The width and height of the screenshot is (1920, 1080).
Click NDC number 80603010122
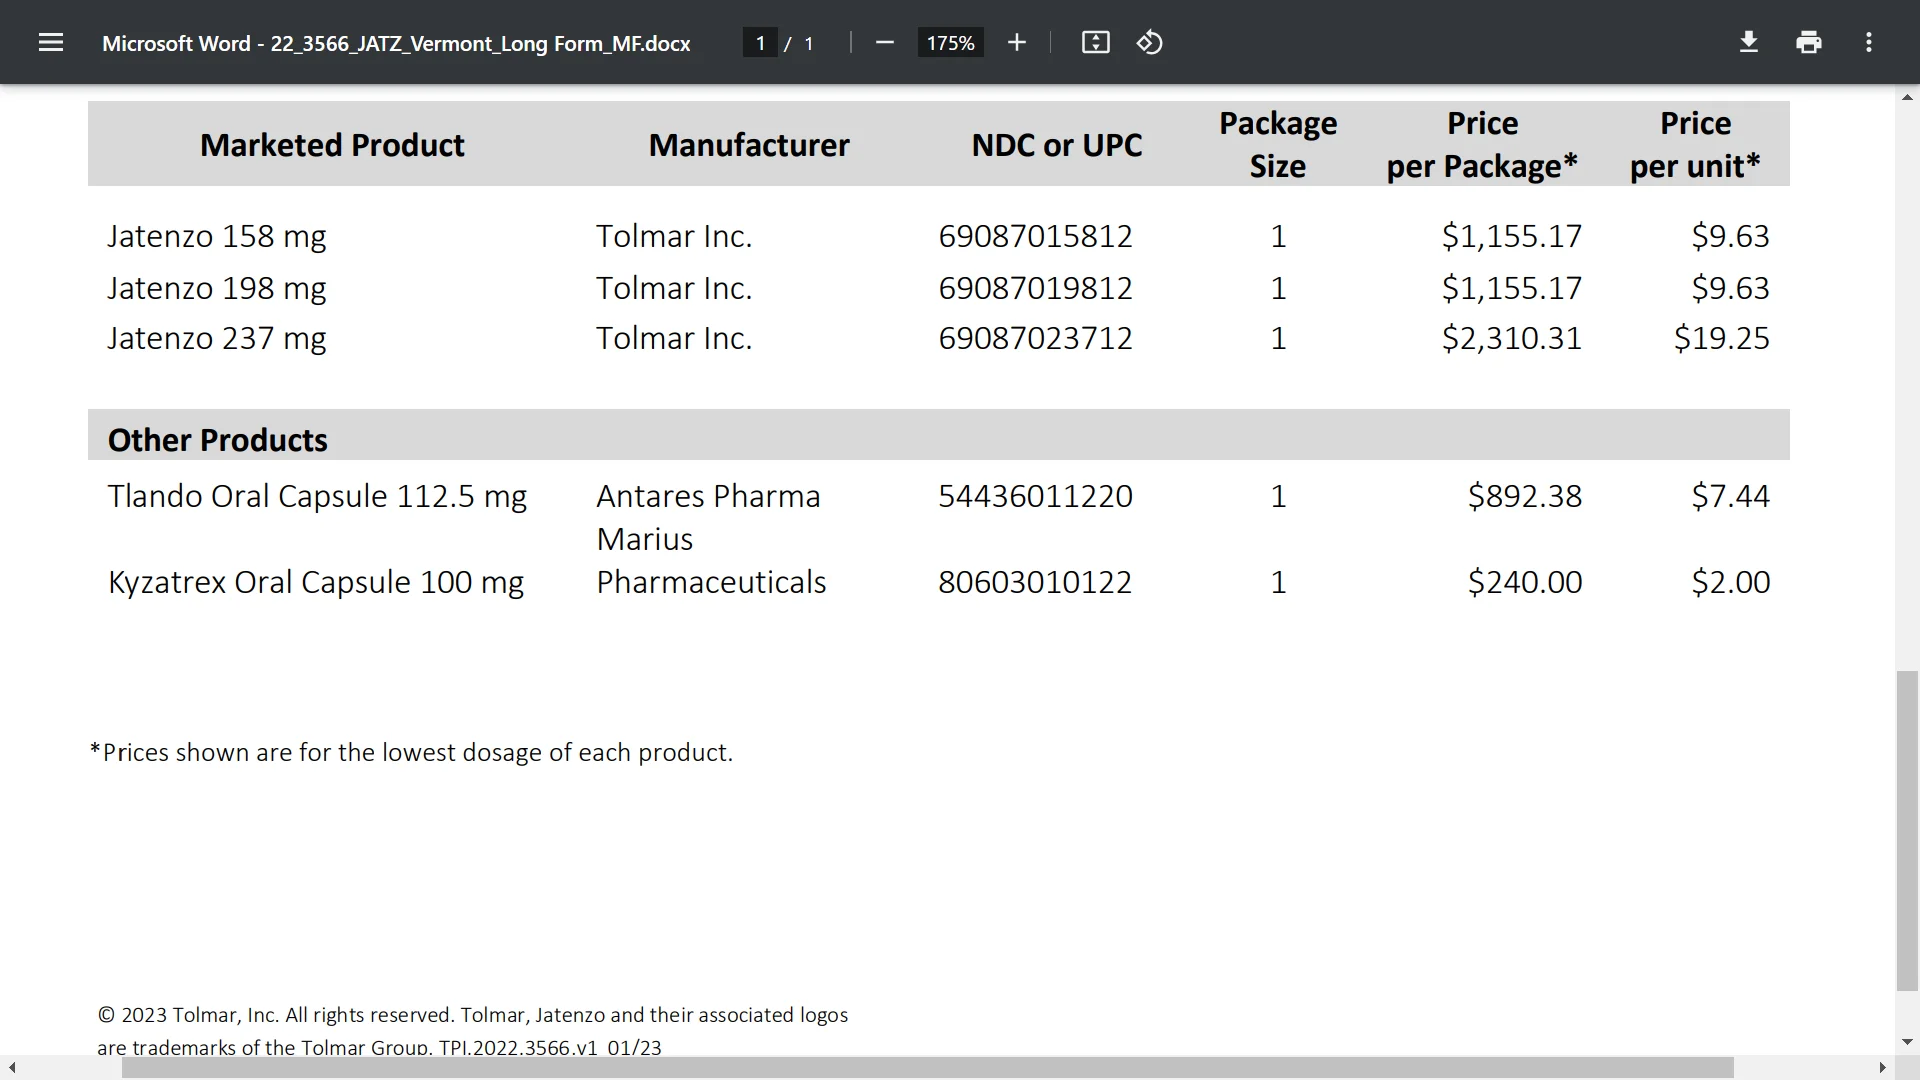pos(1035,582)
